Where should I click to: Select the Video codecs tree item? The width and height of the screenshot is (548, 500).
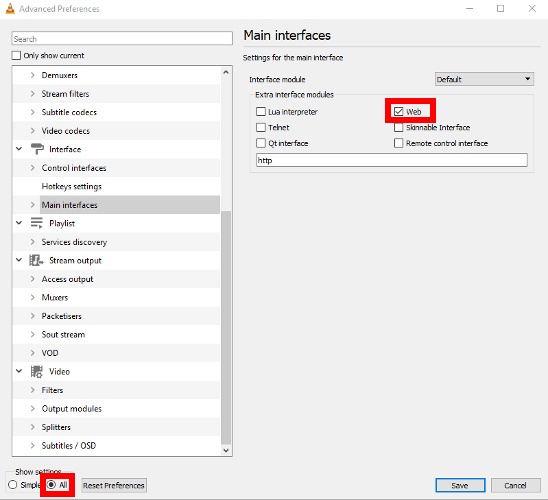click(66, 131)
